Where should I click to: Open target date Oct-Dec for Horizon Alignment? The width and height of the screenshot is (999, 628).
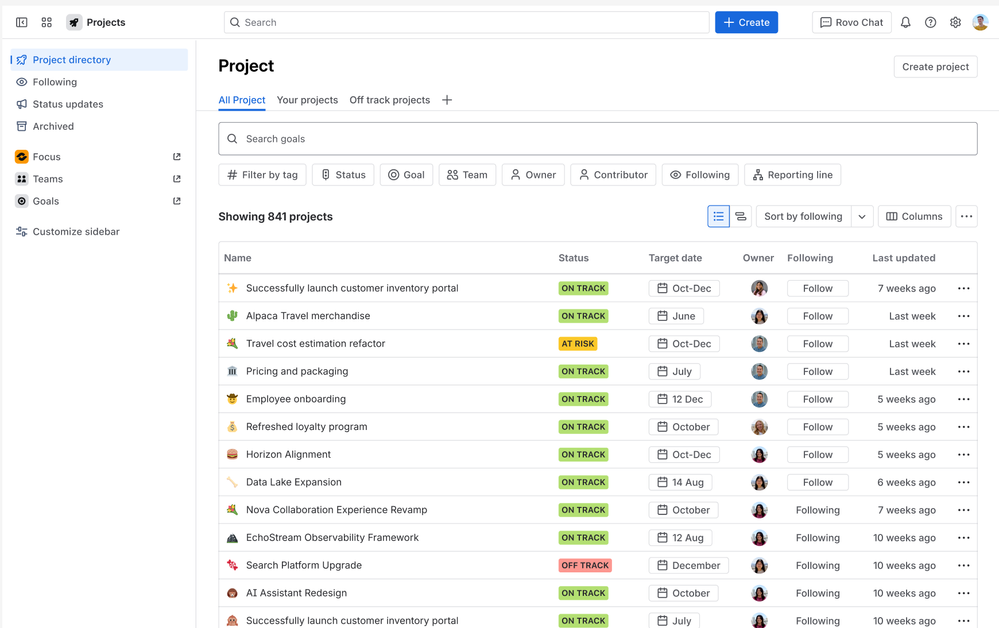(x=684, y=455)
